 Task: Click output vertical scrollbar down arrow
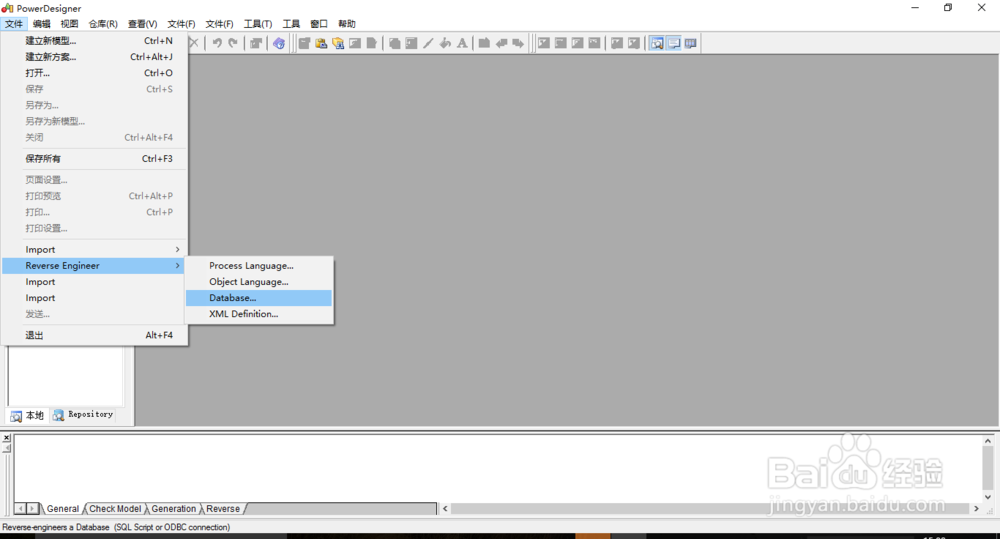(x=987, y=497)
